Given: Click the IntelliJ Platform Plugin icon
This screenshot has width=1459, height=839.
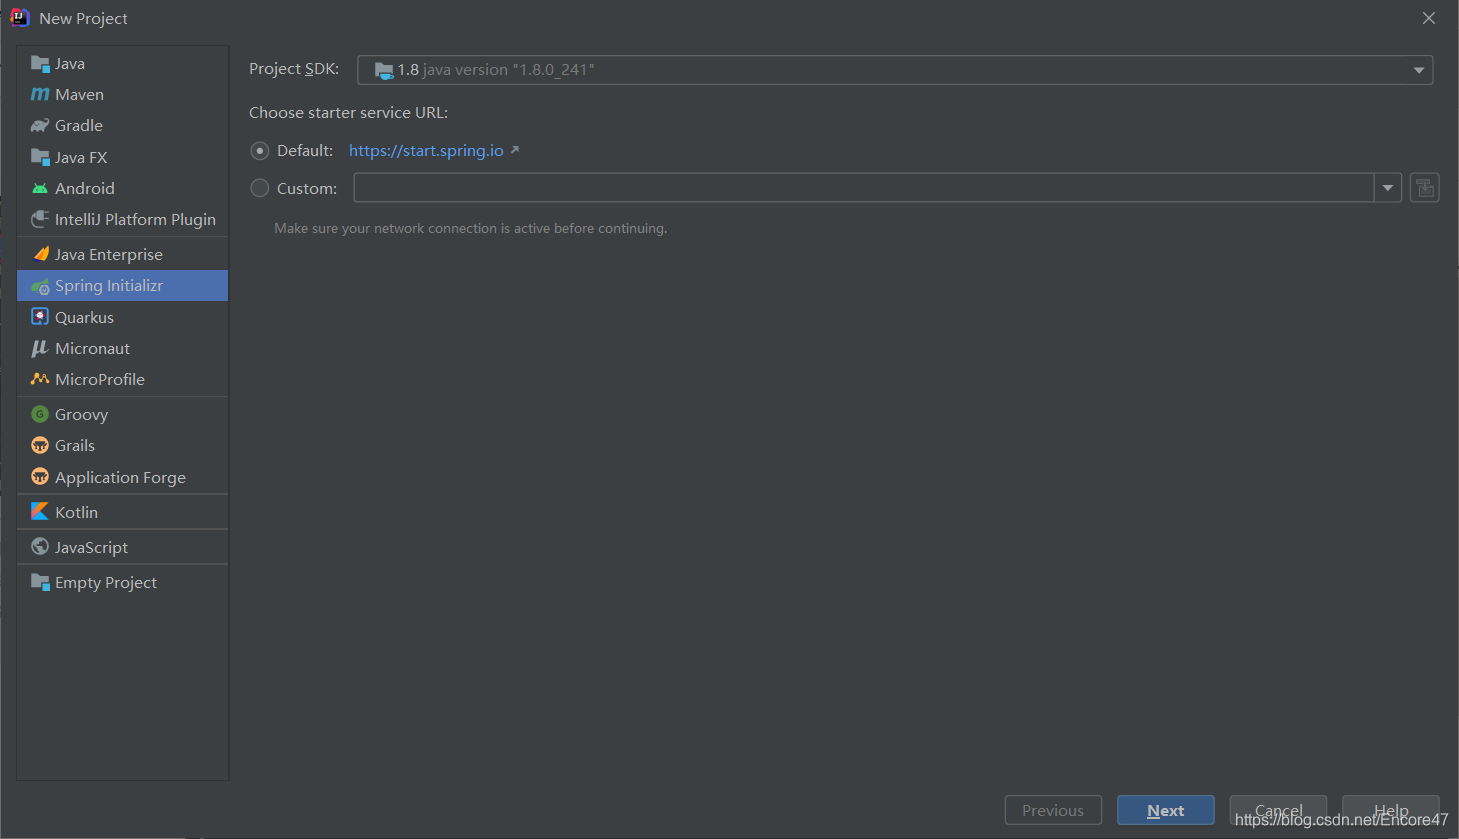Looking at the screenshot, I should point(40,219).
